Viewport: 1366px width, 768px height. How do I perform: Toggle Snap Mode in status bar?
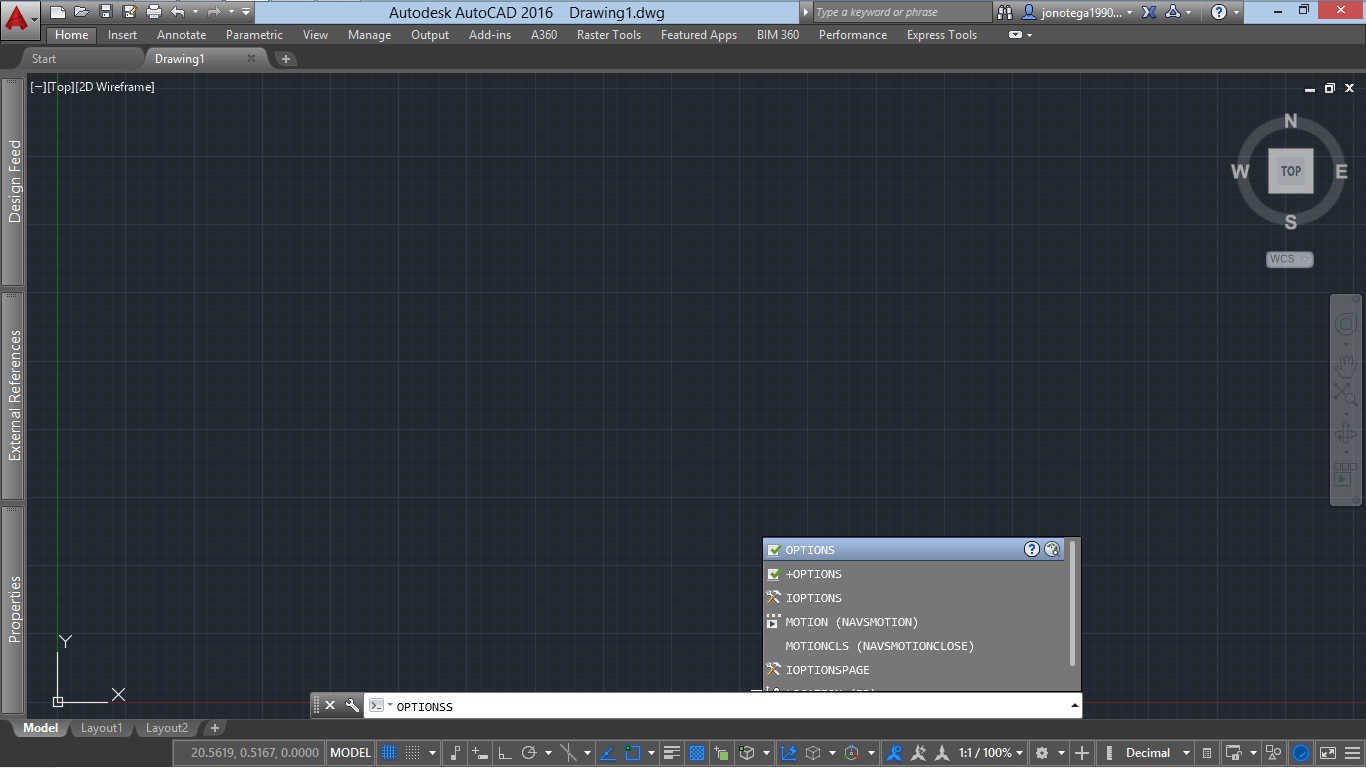pos(413,753)
